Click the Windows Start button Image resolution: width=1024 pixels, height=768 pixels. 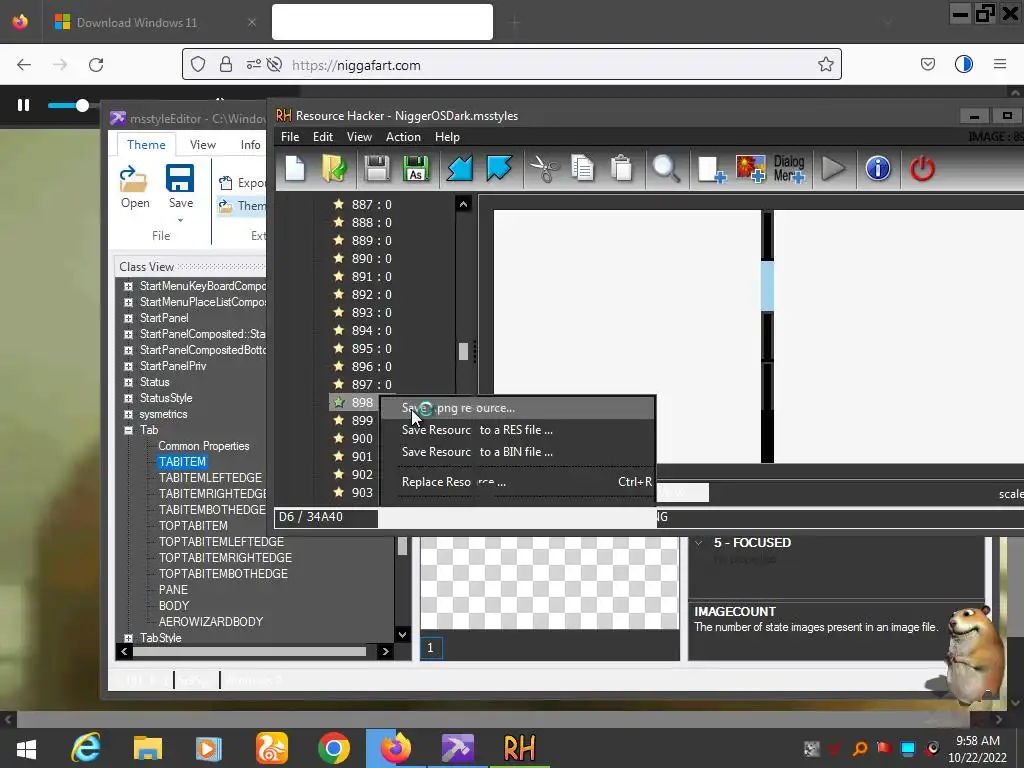(26, 749)
